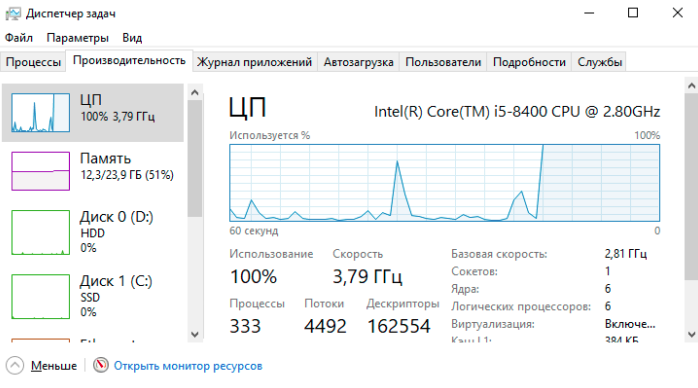Click the Task Manager title bar icon
Image resolution: width=698 pixels, height=388 pixels.
click(13, 14)
